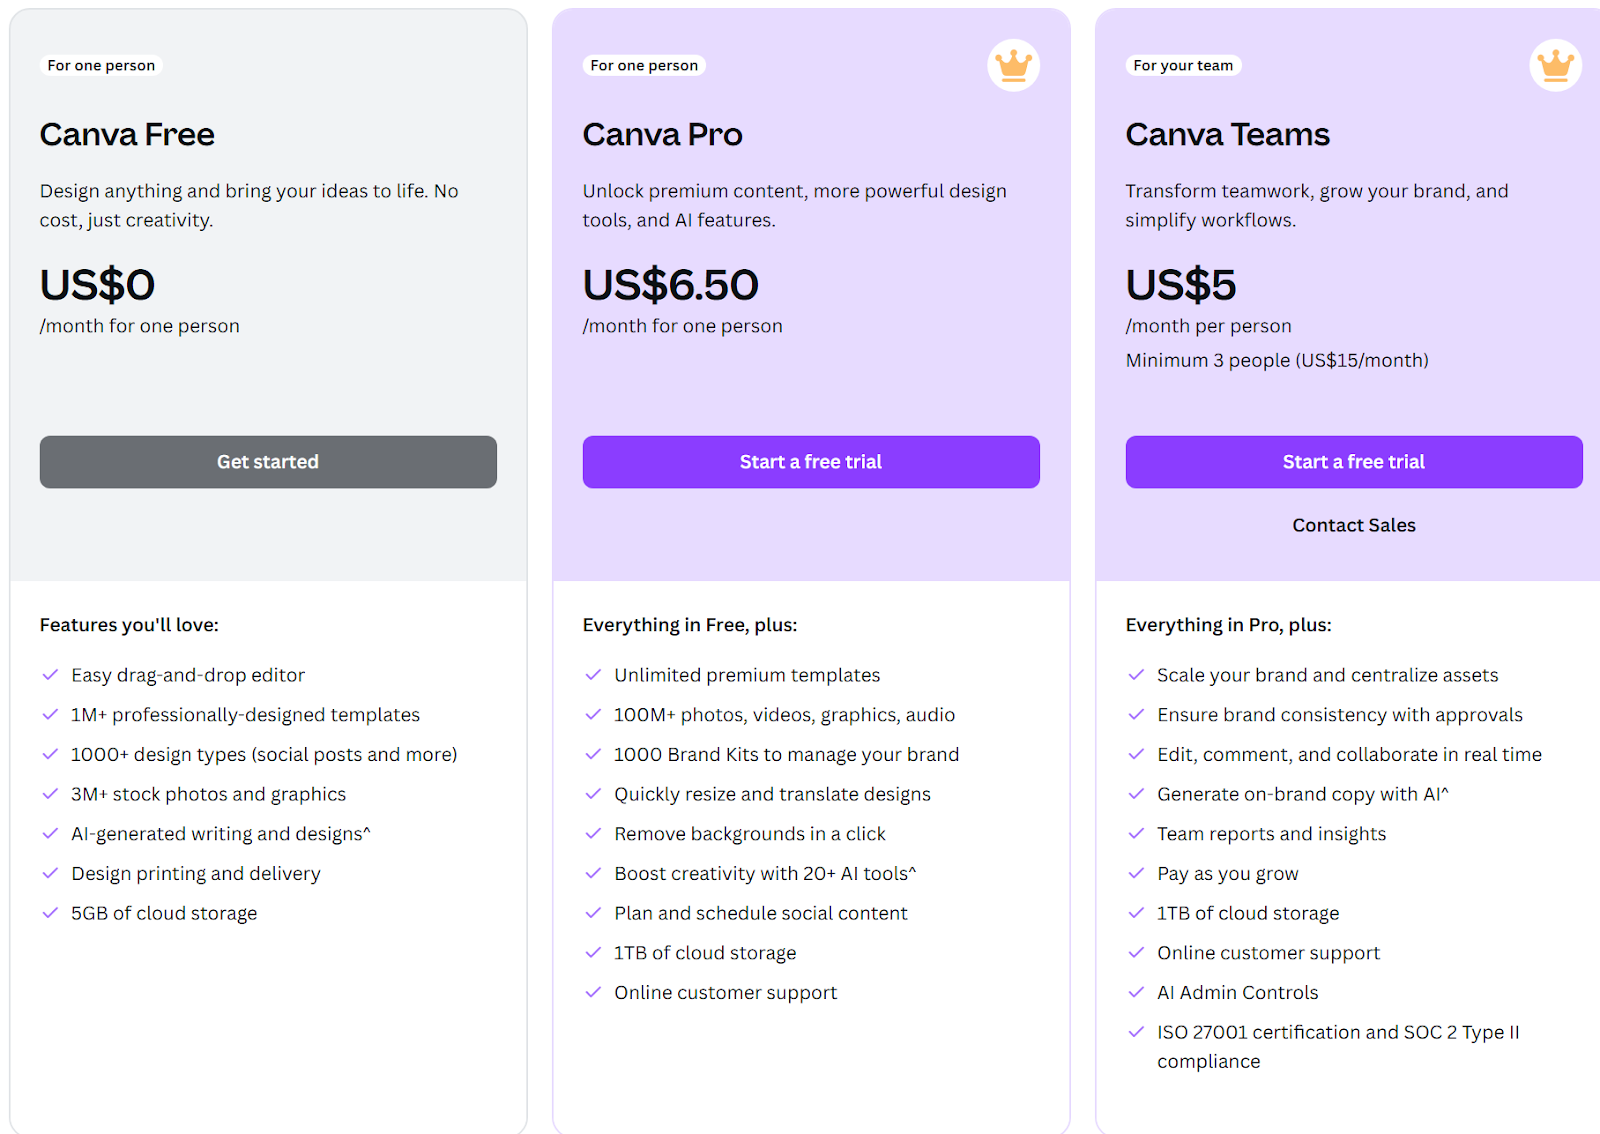The image size is (1600, 1134).
Task: Click checkmark next to AI Admin Controls
Action: (1136, 992)
